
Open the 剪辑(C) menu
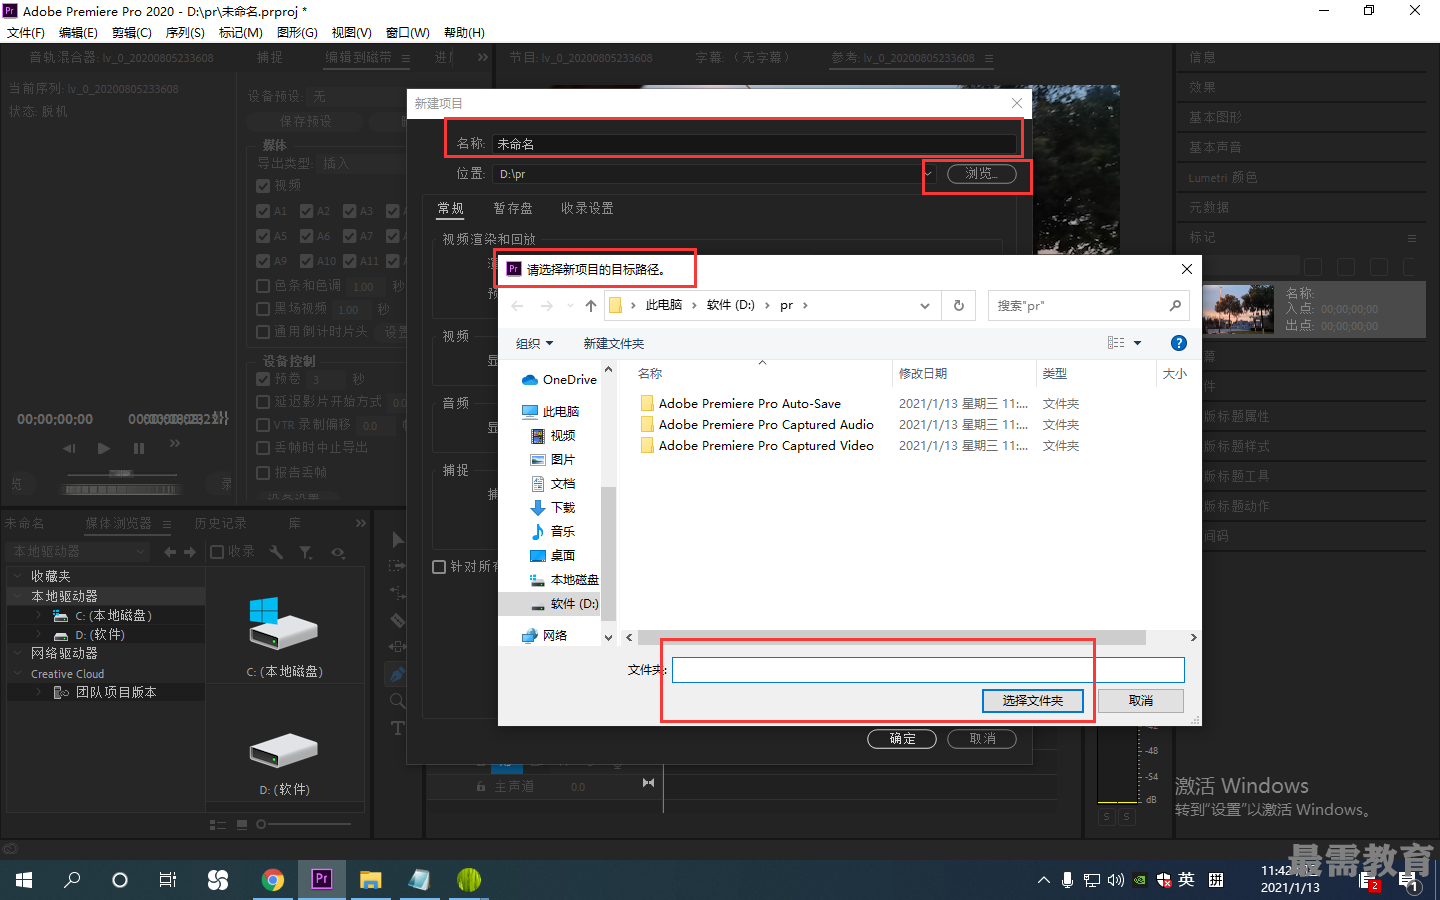coord(132,33)
